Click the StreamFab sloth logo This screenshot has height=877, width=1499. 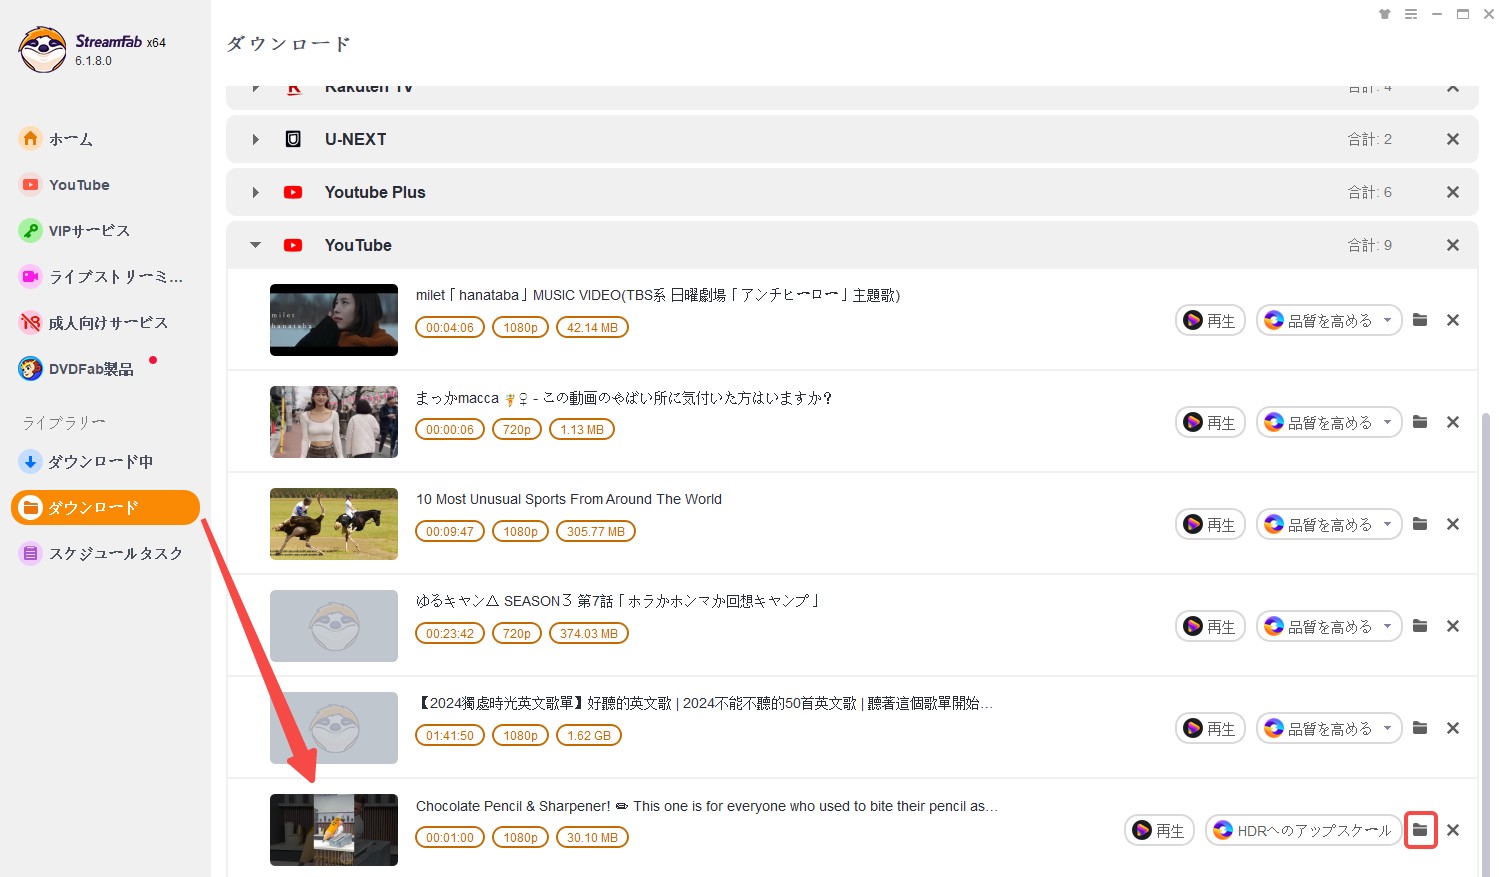point(43,50)
